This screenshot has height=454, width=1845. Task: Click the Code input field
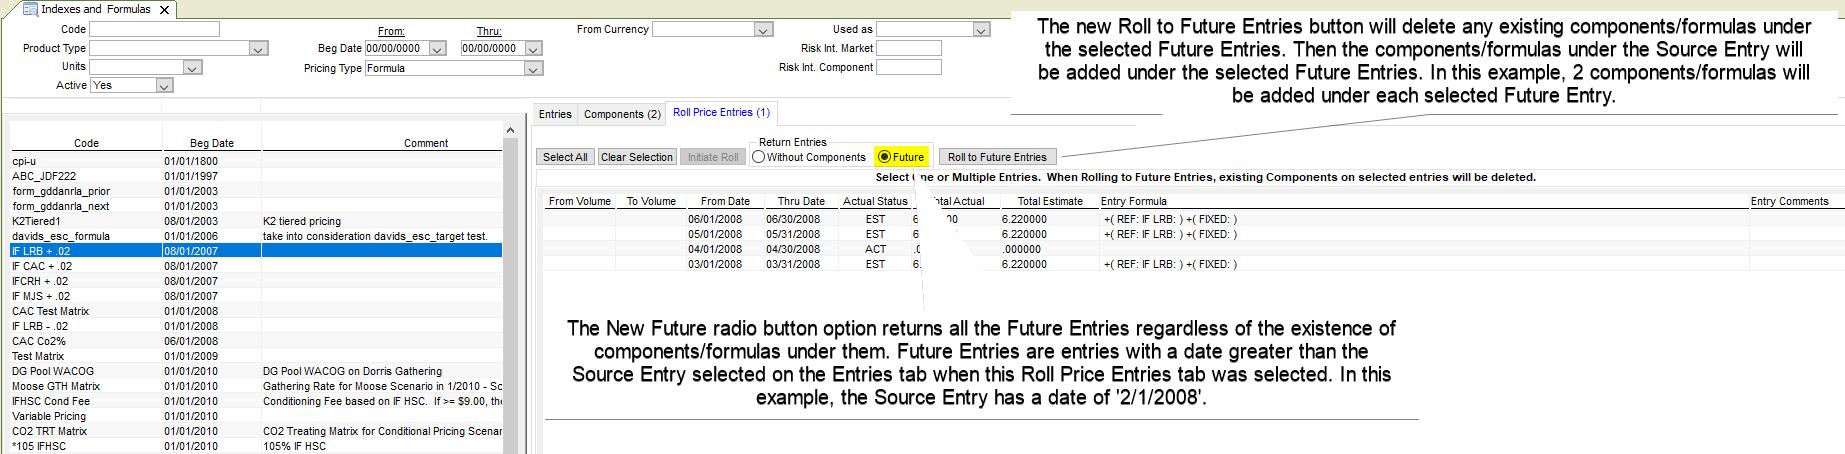(154, 29)
